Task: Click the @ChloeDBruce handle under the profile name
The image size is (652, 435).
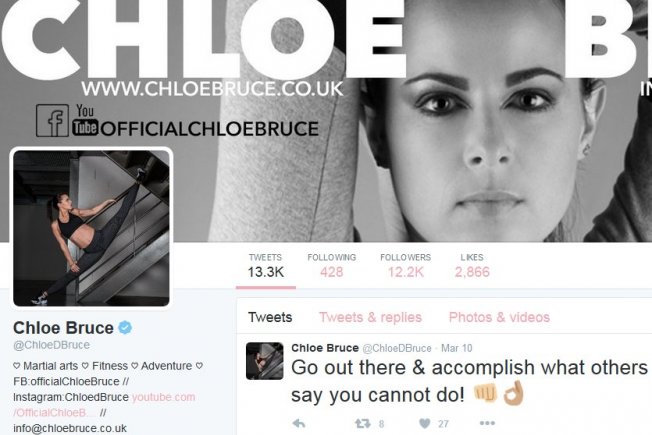Action: [x=52, y=345]
